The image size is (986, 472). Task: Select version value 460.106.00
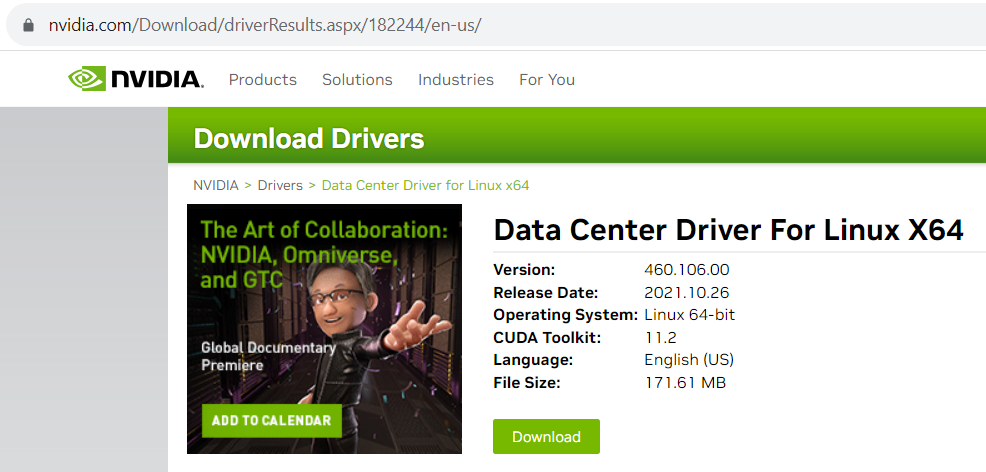pos(687,270)
